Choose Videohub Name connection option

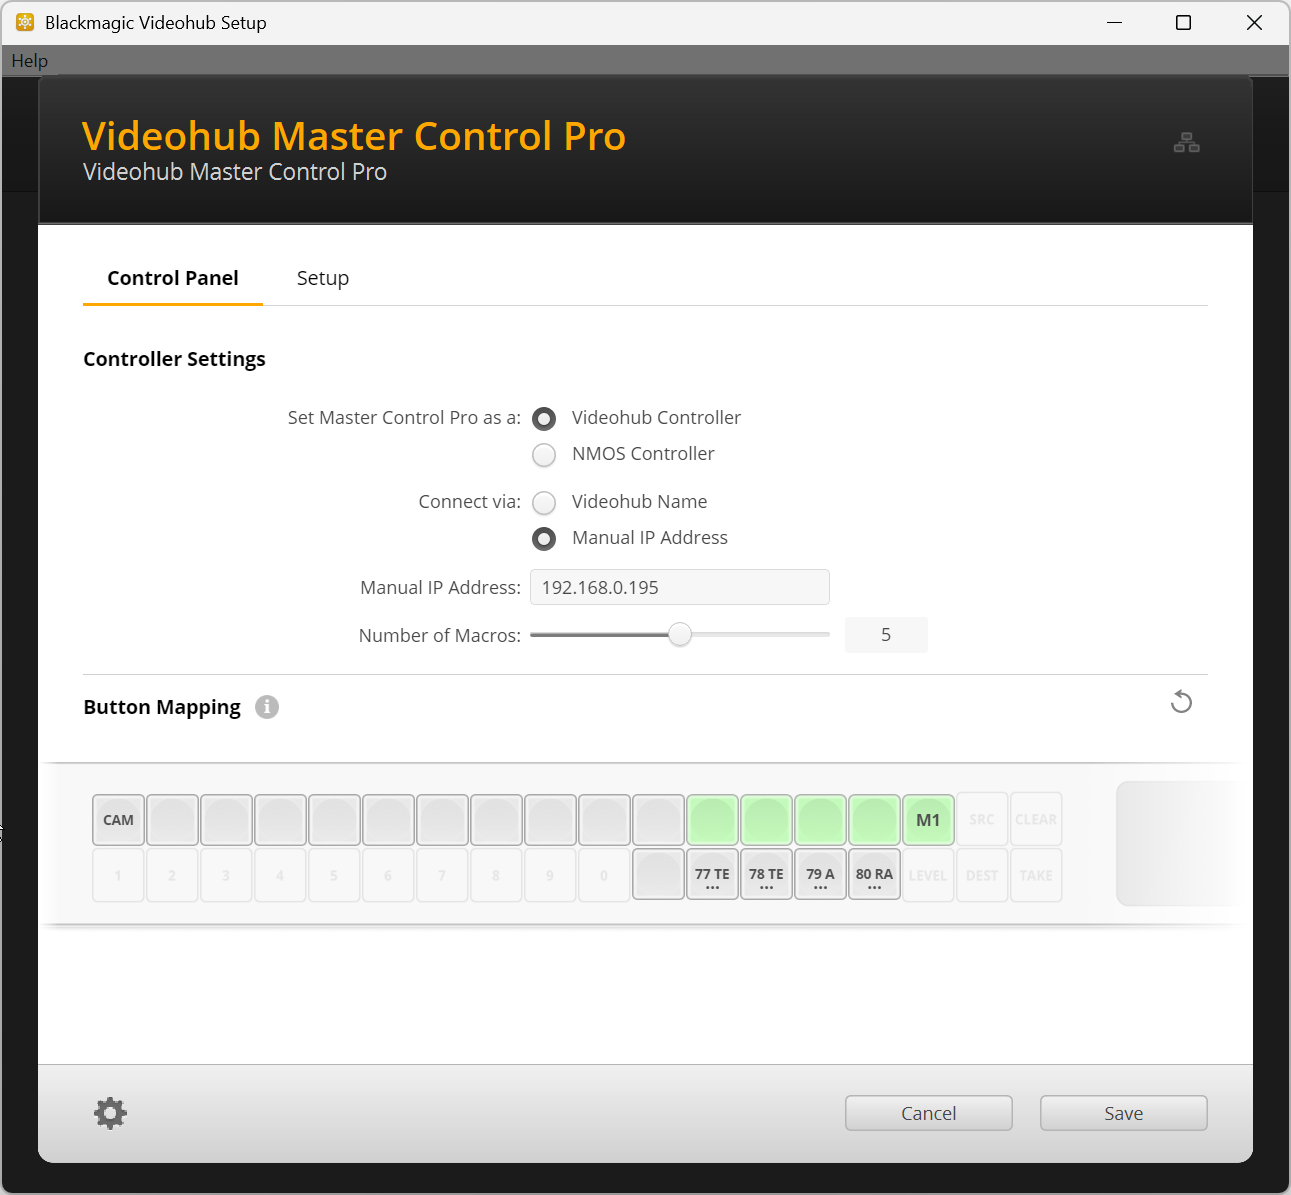pyautogui.click(x=544, y=502)
